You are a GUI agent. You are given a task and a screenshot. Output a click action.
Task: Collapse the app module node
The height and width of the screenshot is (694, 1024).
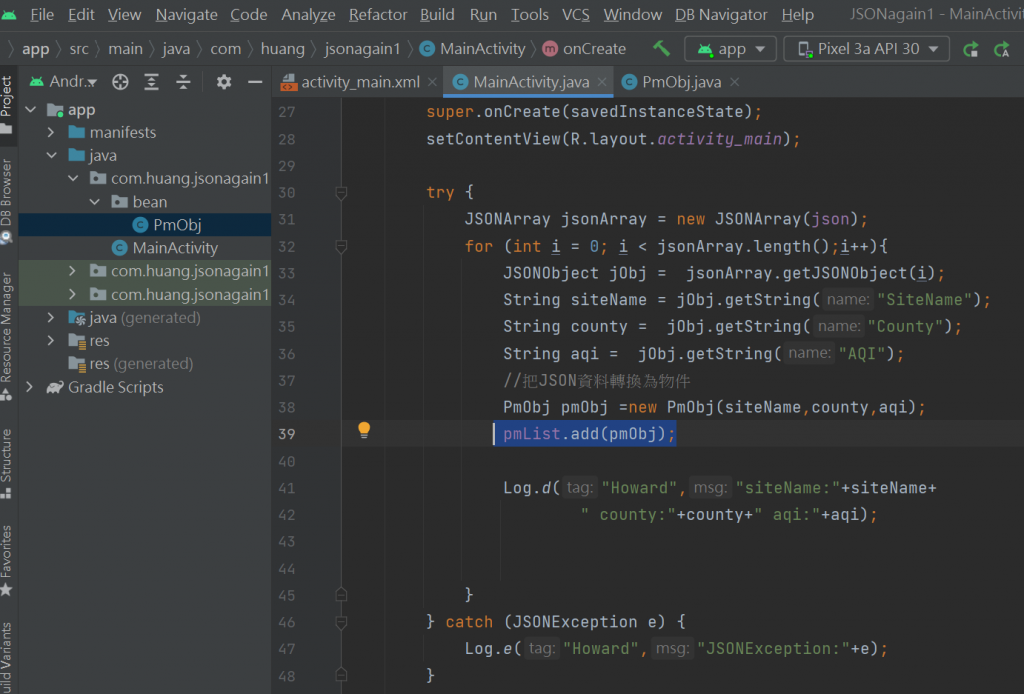pos(31,110)
